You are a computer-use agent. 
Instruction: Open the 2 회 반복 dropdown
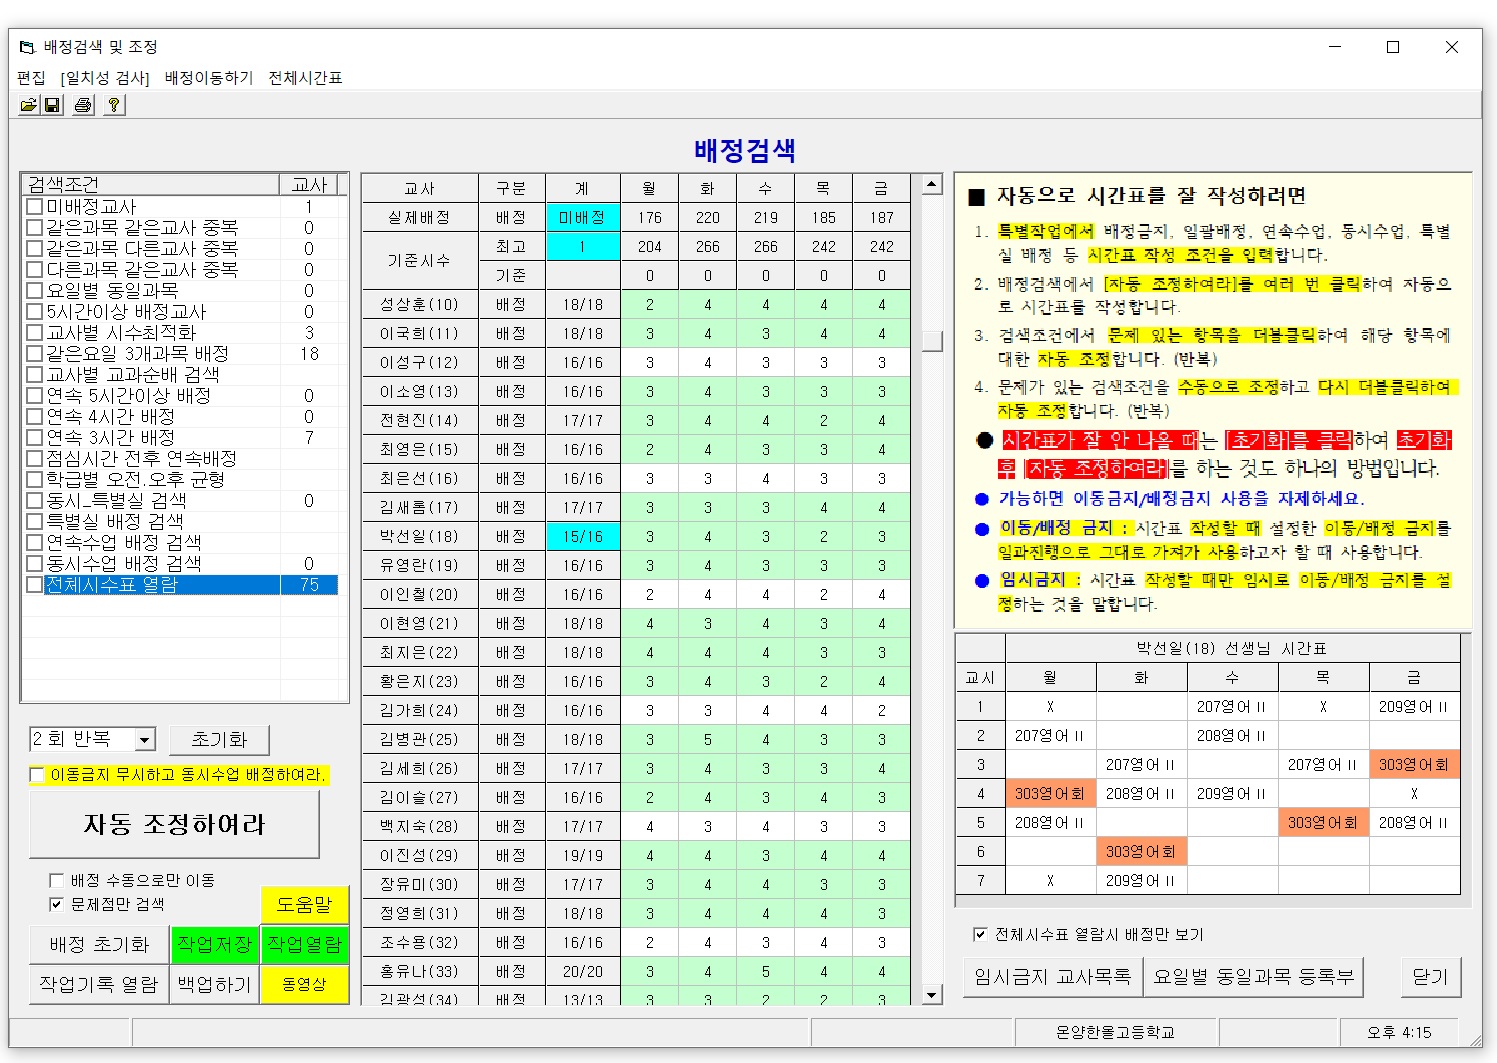pyautogui.click(x=145, y=740)
